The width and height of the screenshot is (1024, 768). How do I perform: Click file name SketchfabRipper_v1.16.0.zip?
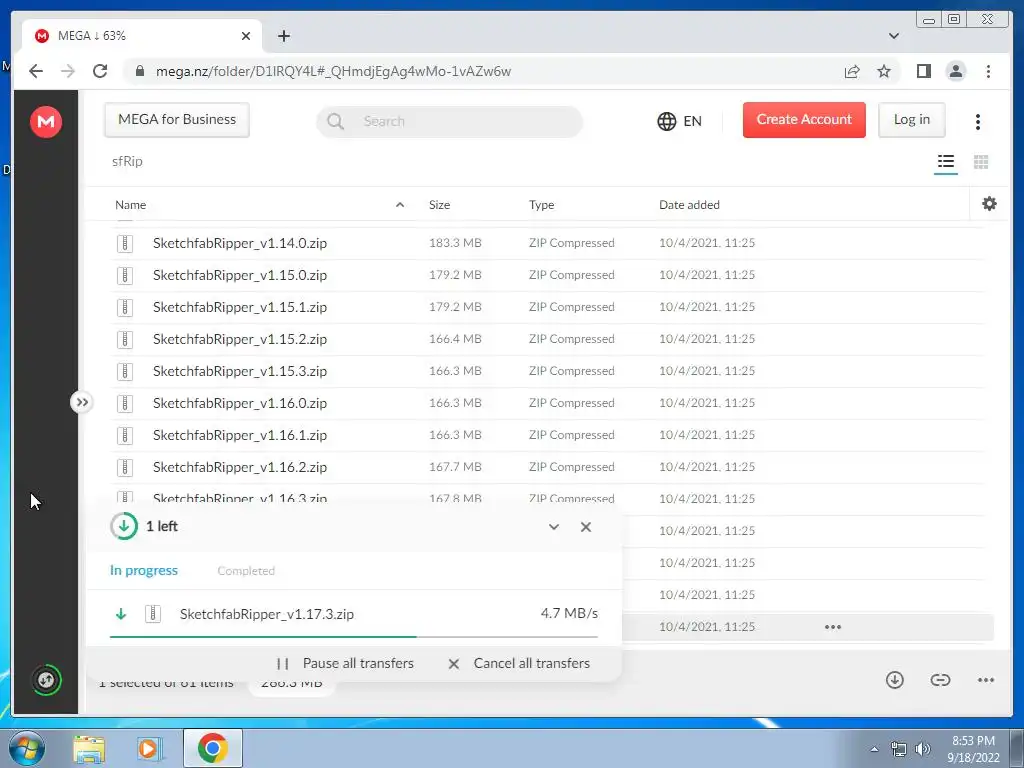tap(240, 403)
